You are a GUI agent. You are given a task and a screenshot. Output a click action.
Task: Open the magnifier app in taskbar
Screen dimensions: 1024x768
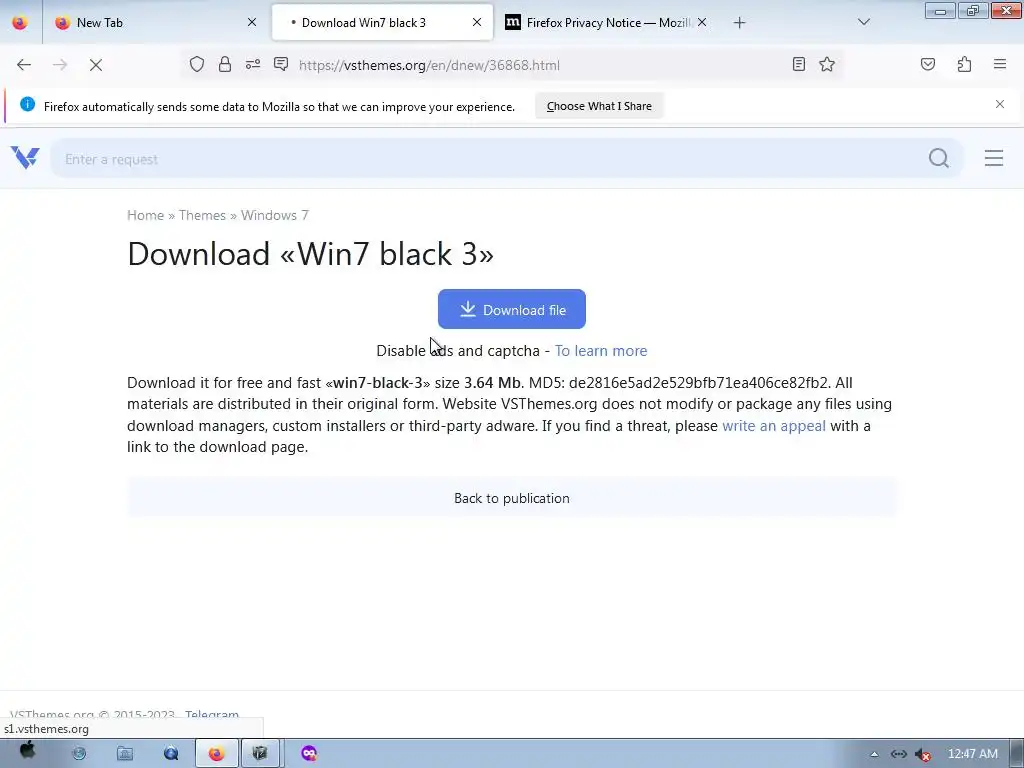(x=171, y=754)
